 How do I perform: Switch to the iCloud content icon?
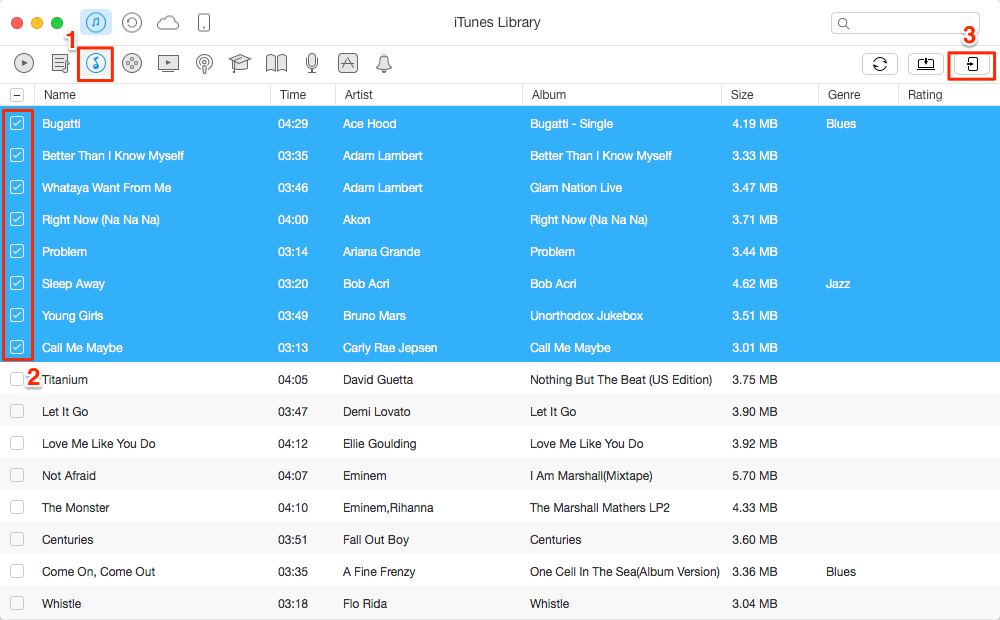pos(168,23)
